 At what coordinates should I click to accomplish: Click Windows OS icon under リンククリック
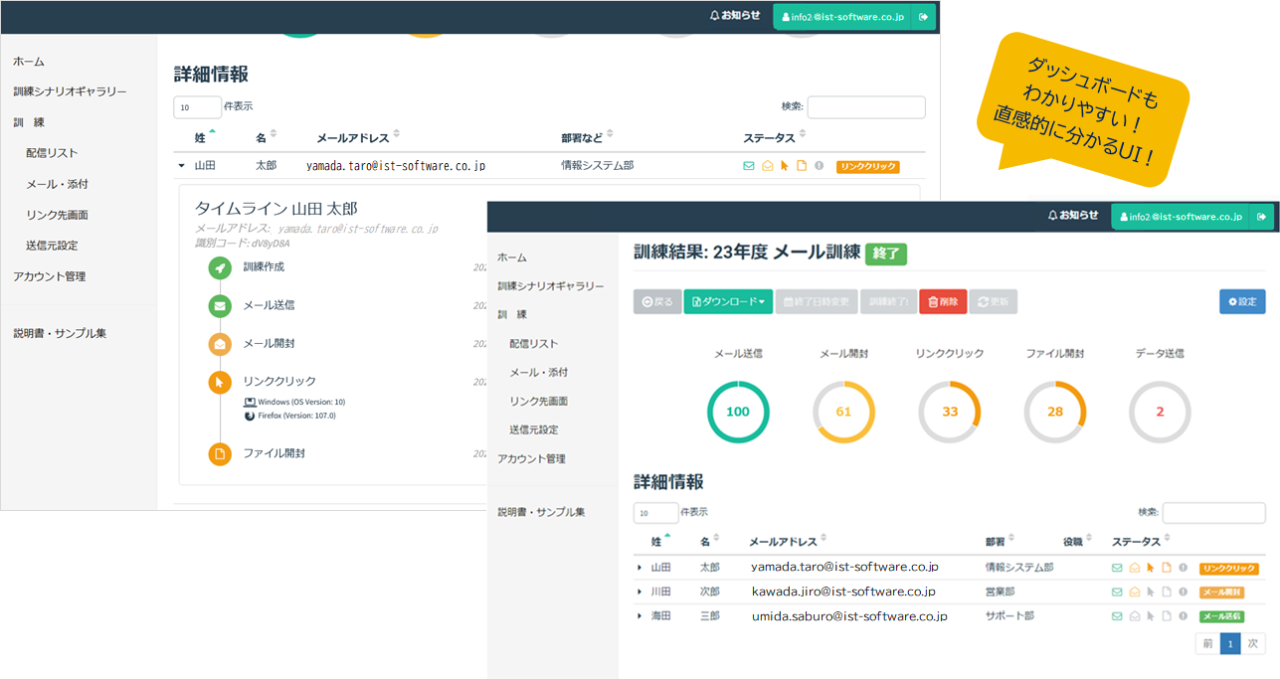pos(249,401)
